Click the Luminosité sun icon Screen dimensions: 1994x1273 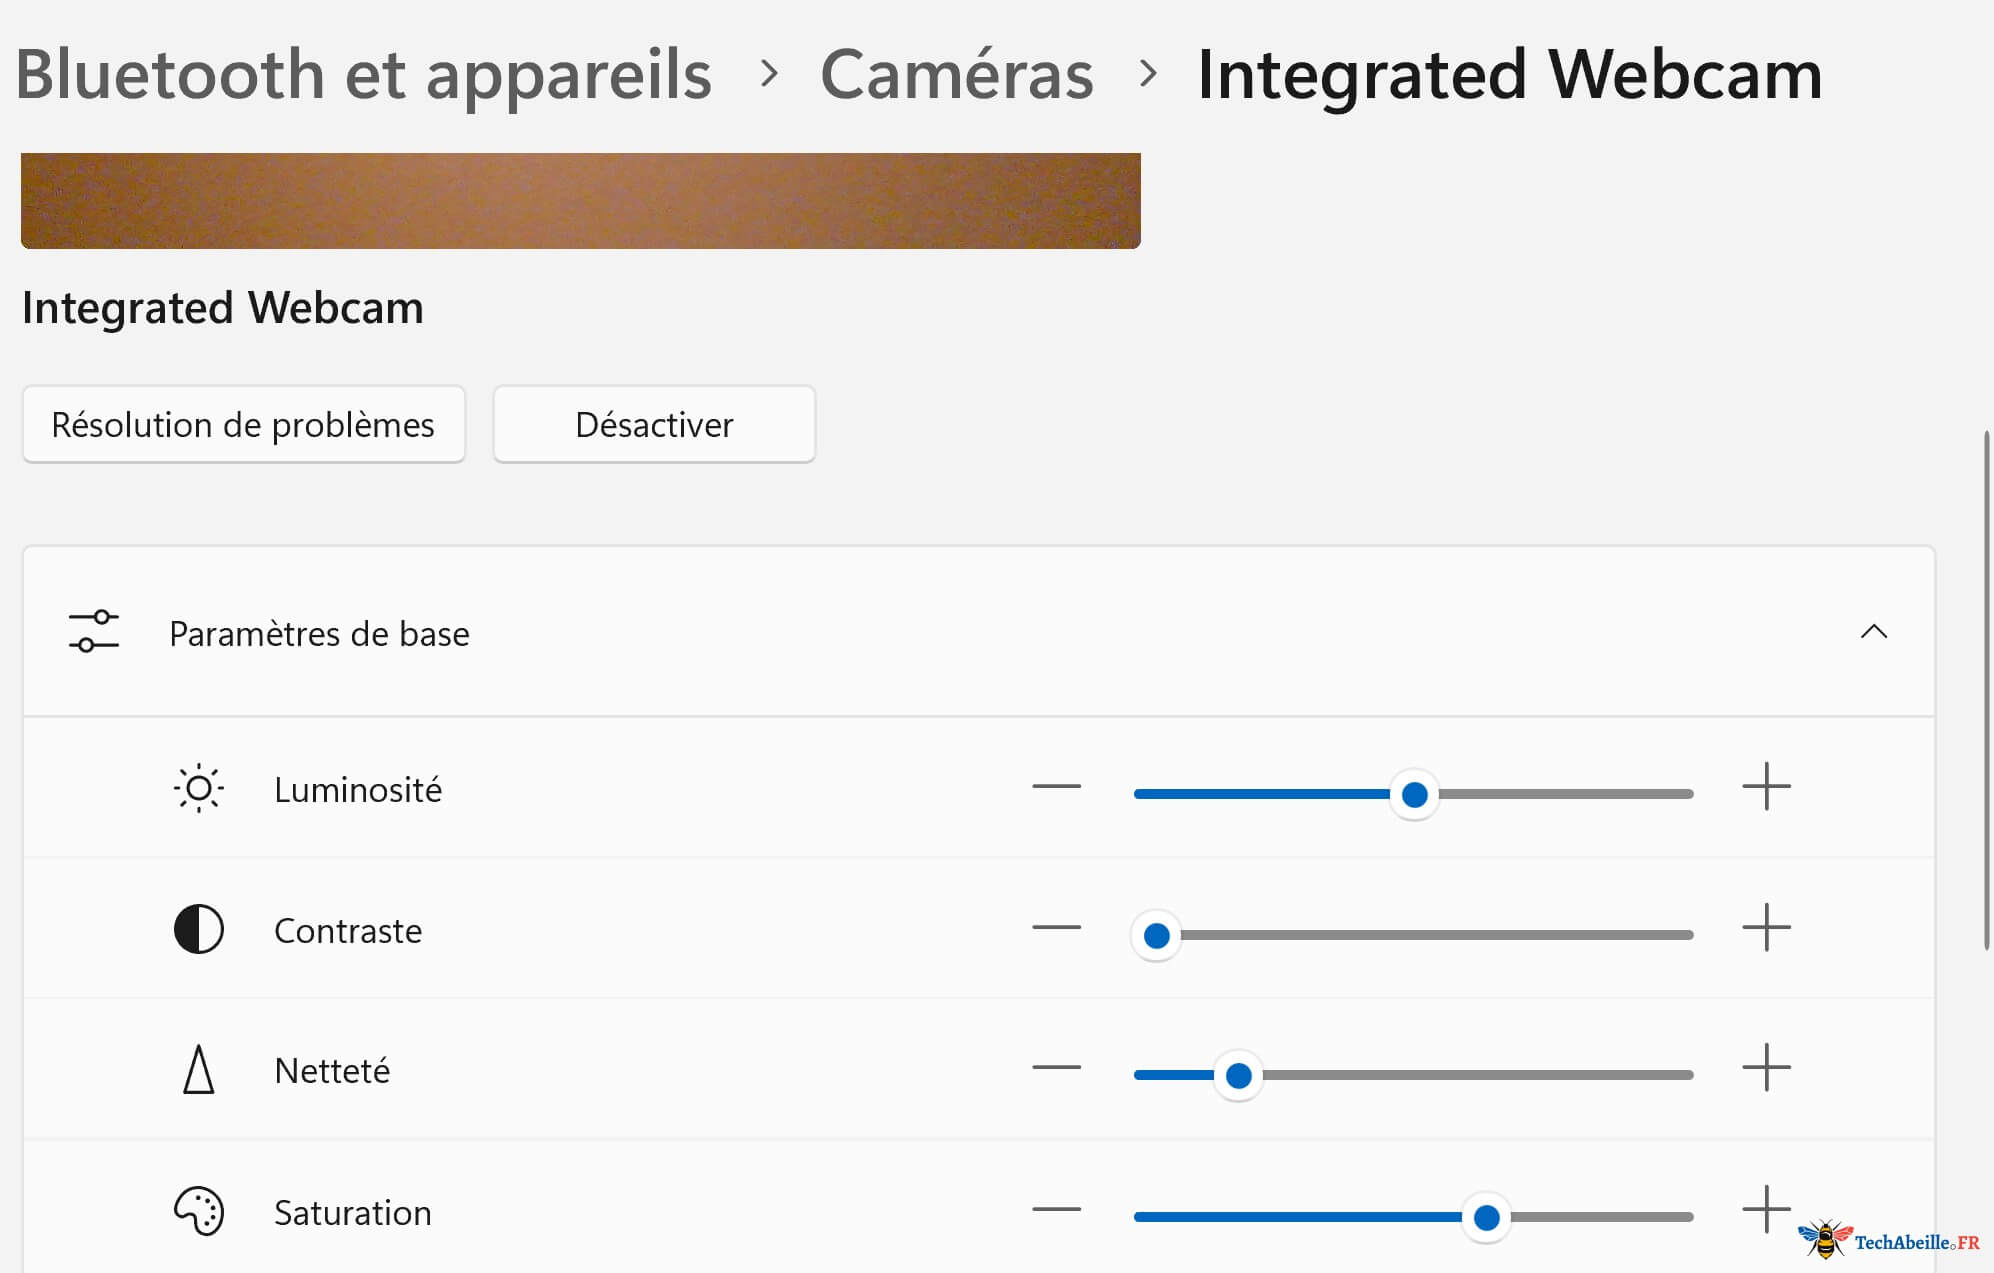pos(198,789)
